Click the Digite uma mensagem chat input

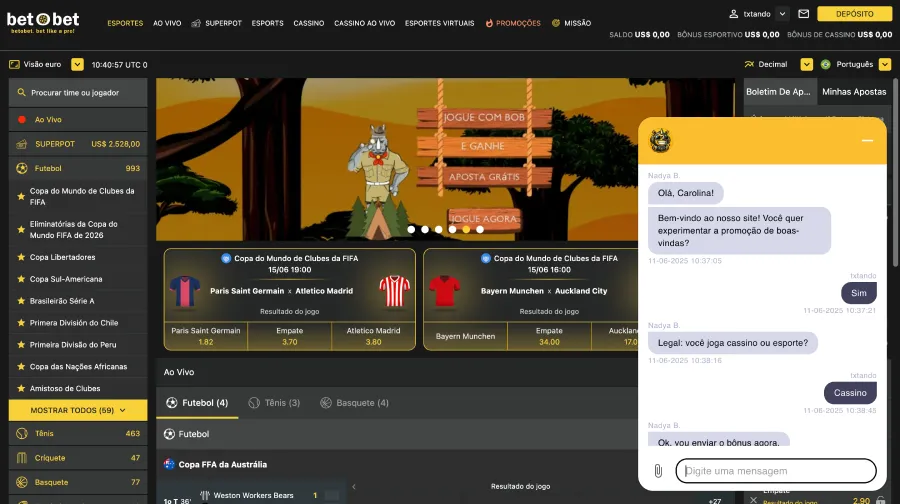point(776,471)
